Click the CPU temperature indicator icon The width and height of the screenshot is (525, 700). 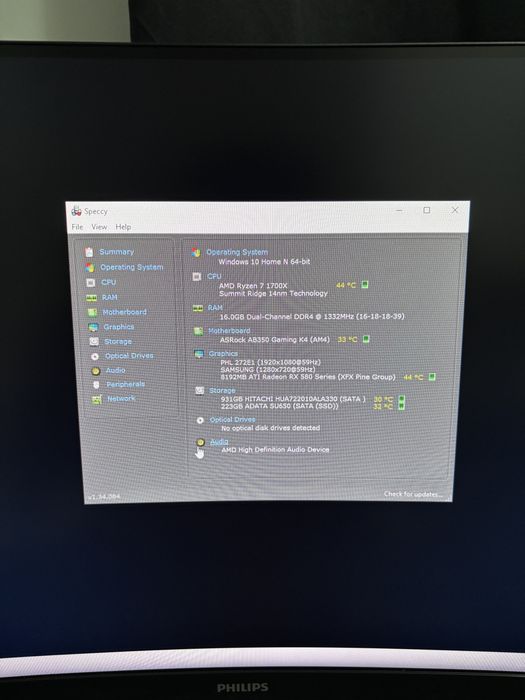coord(365,284)
